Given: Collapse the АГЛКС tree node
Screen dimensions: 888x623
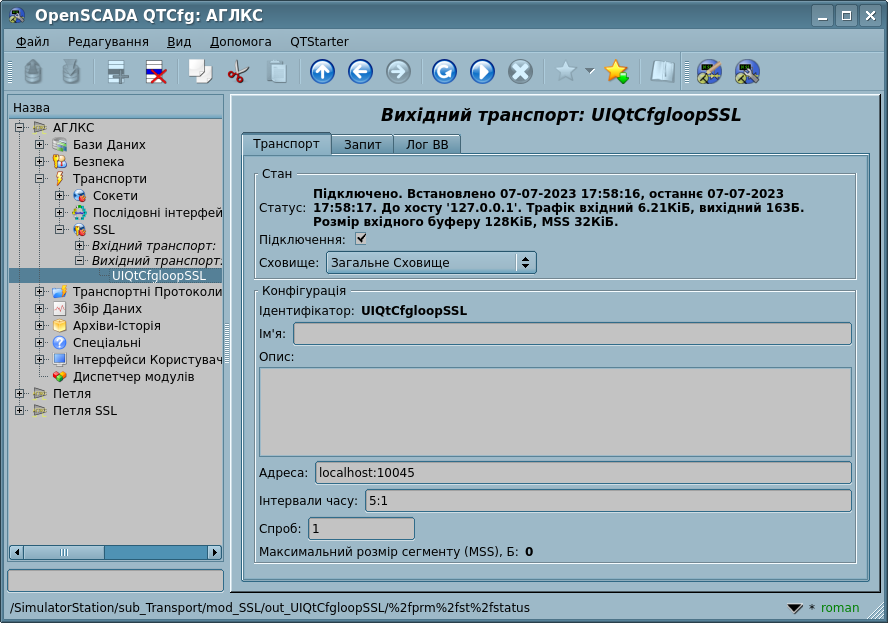Looking at the screenshot, I should (20, 127).
